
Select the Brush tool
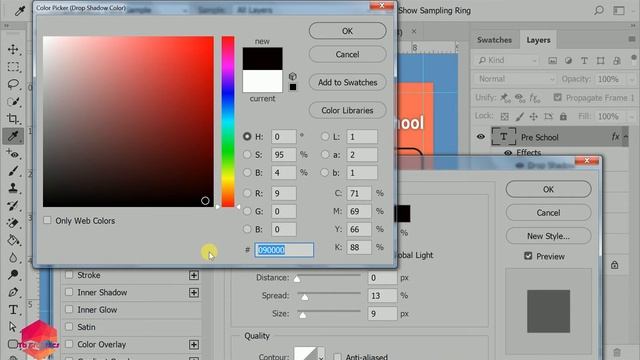13,171
